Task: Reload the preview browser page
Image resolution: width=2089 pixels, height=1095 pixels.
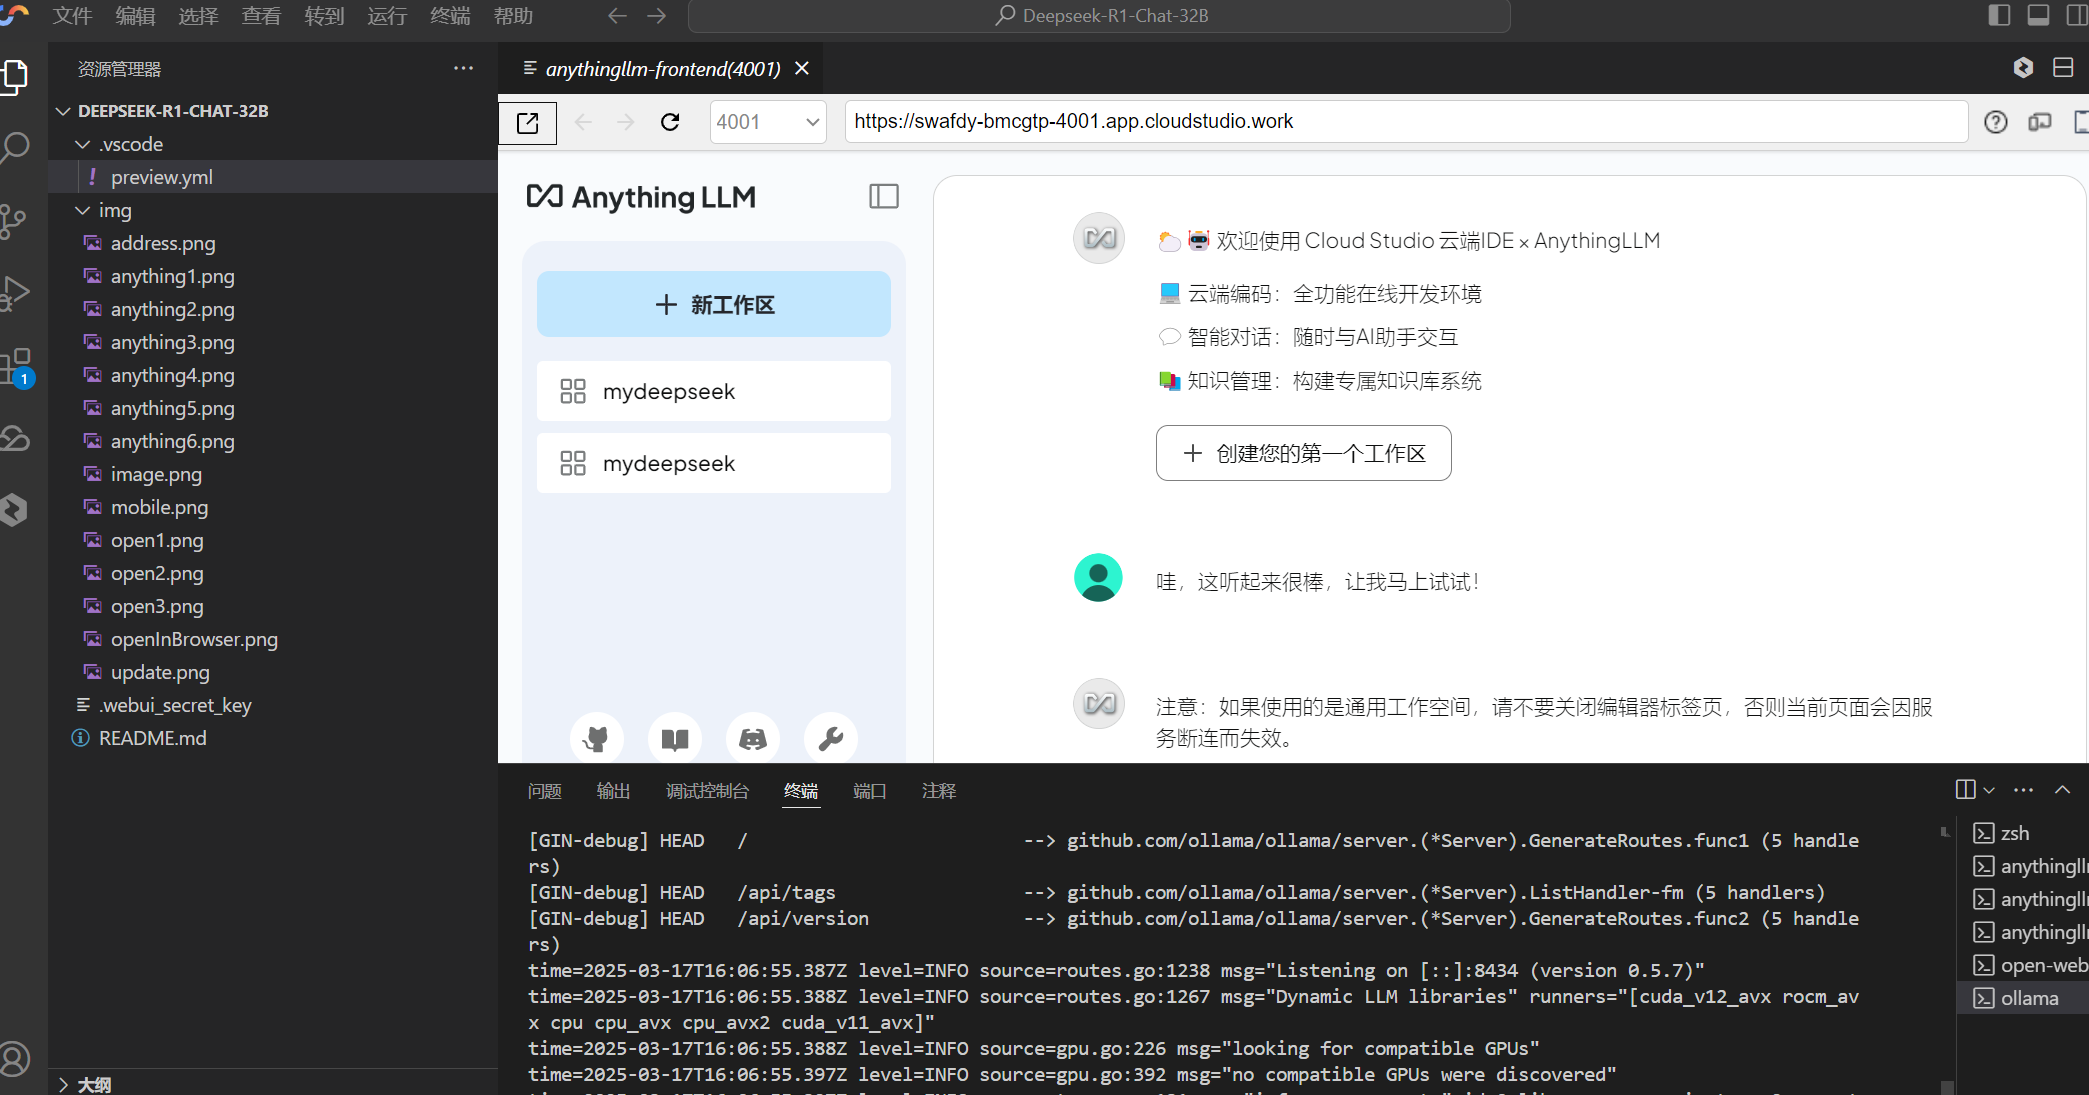Action: [670, 122]
